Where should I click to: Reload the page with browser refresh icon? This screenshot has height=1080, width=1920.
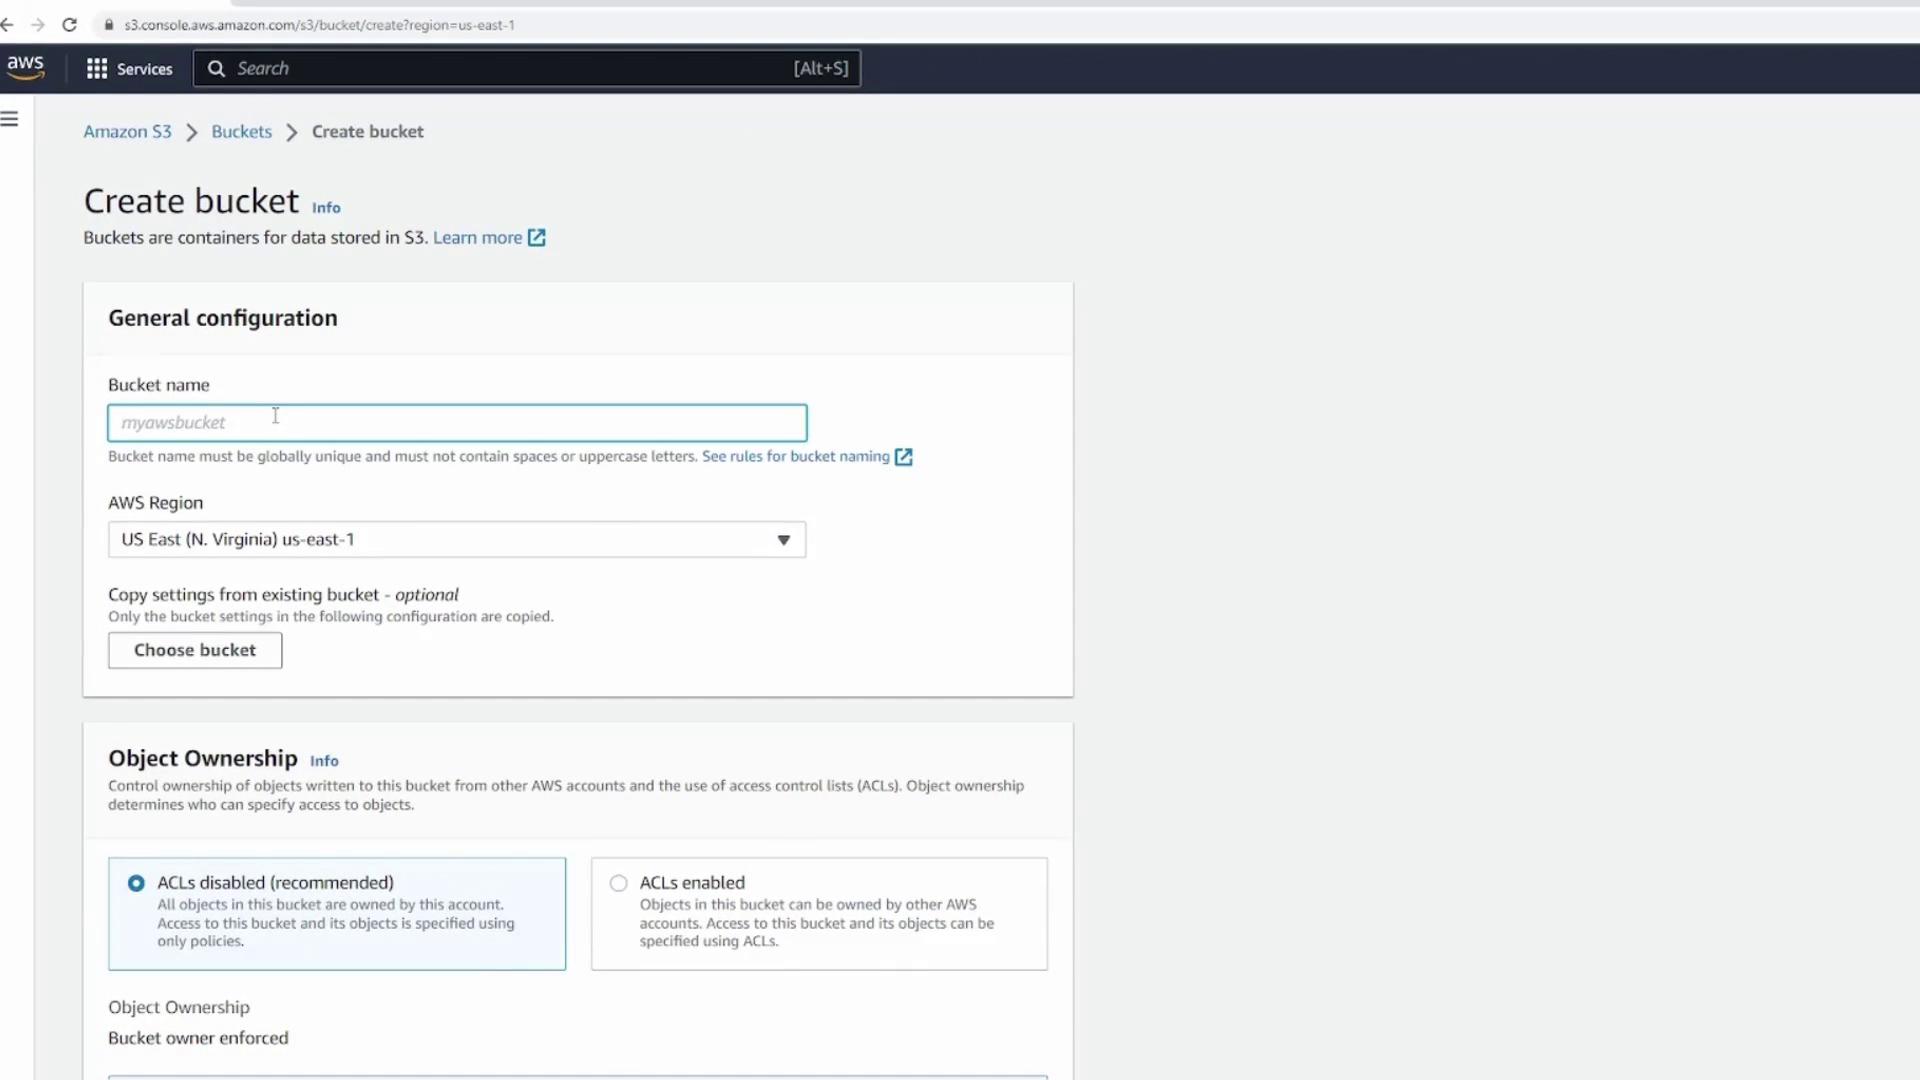69,25
